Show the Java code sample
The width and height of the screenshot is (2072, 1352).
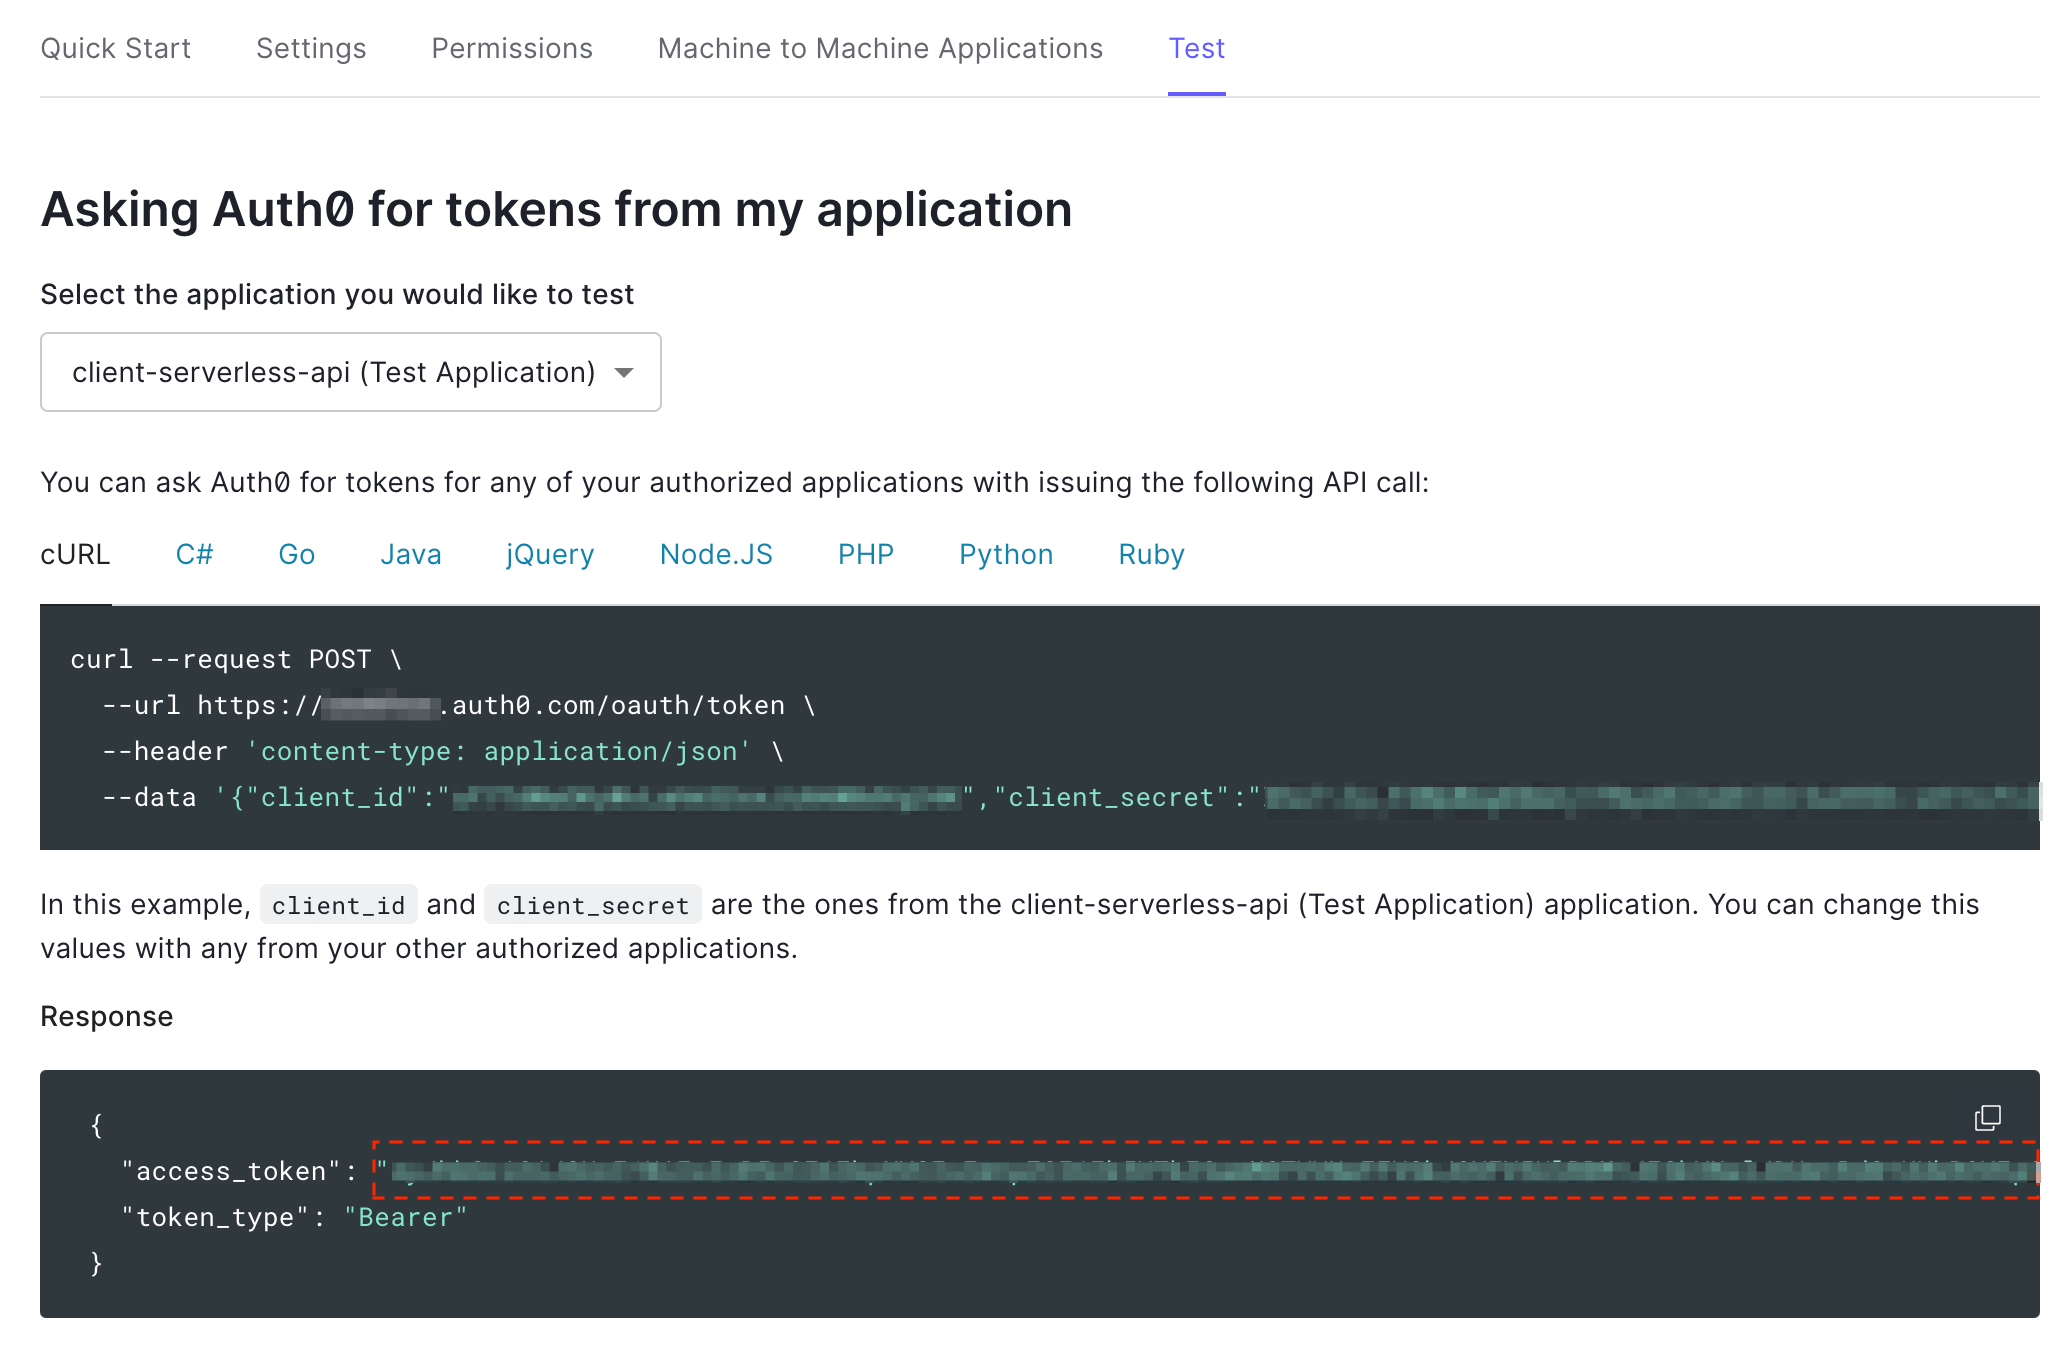410,554
